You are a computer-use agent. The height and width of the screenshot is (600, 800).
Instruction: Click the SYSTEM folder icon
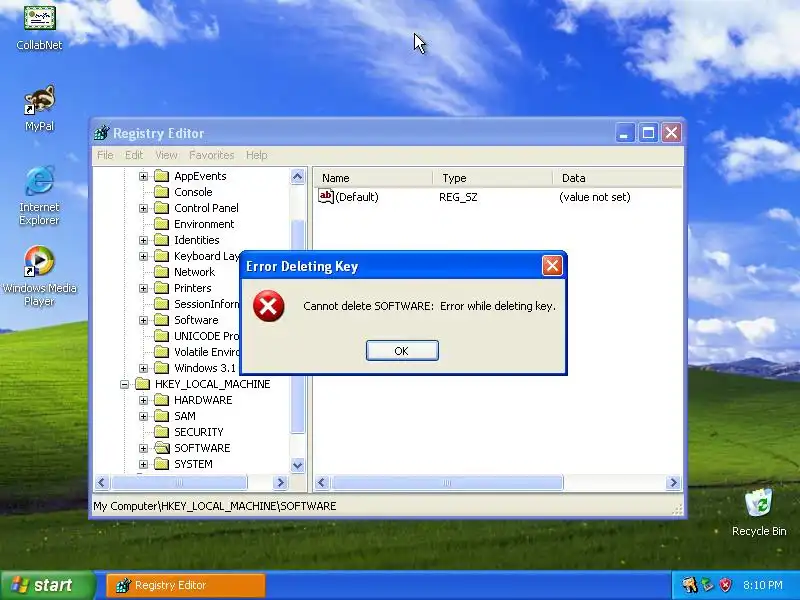coord(162,464)
